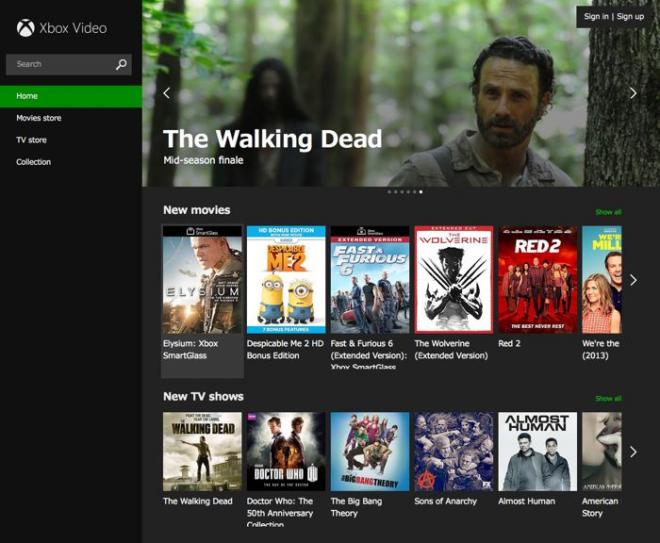Show all new movies
Viewport: 660px width, 543px height.
point(608,212)
